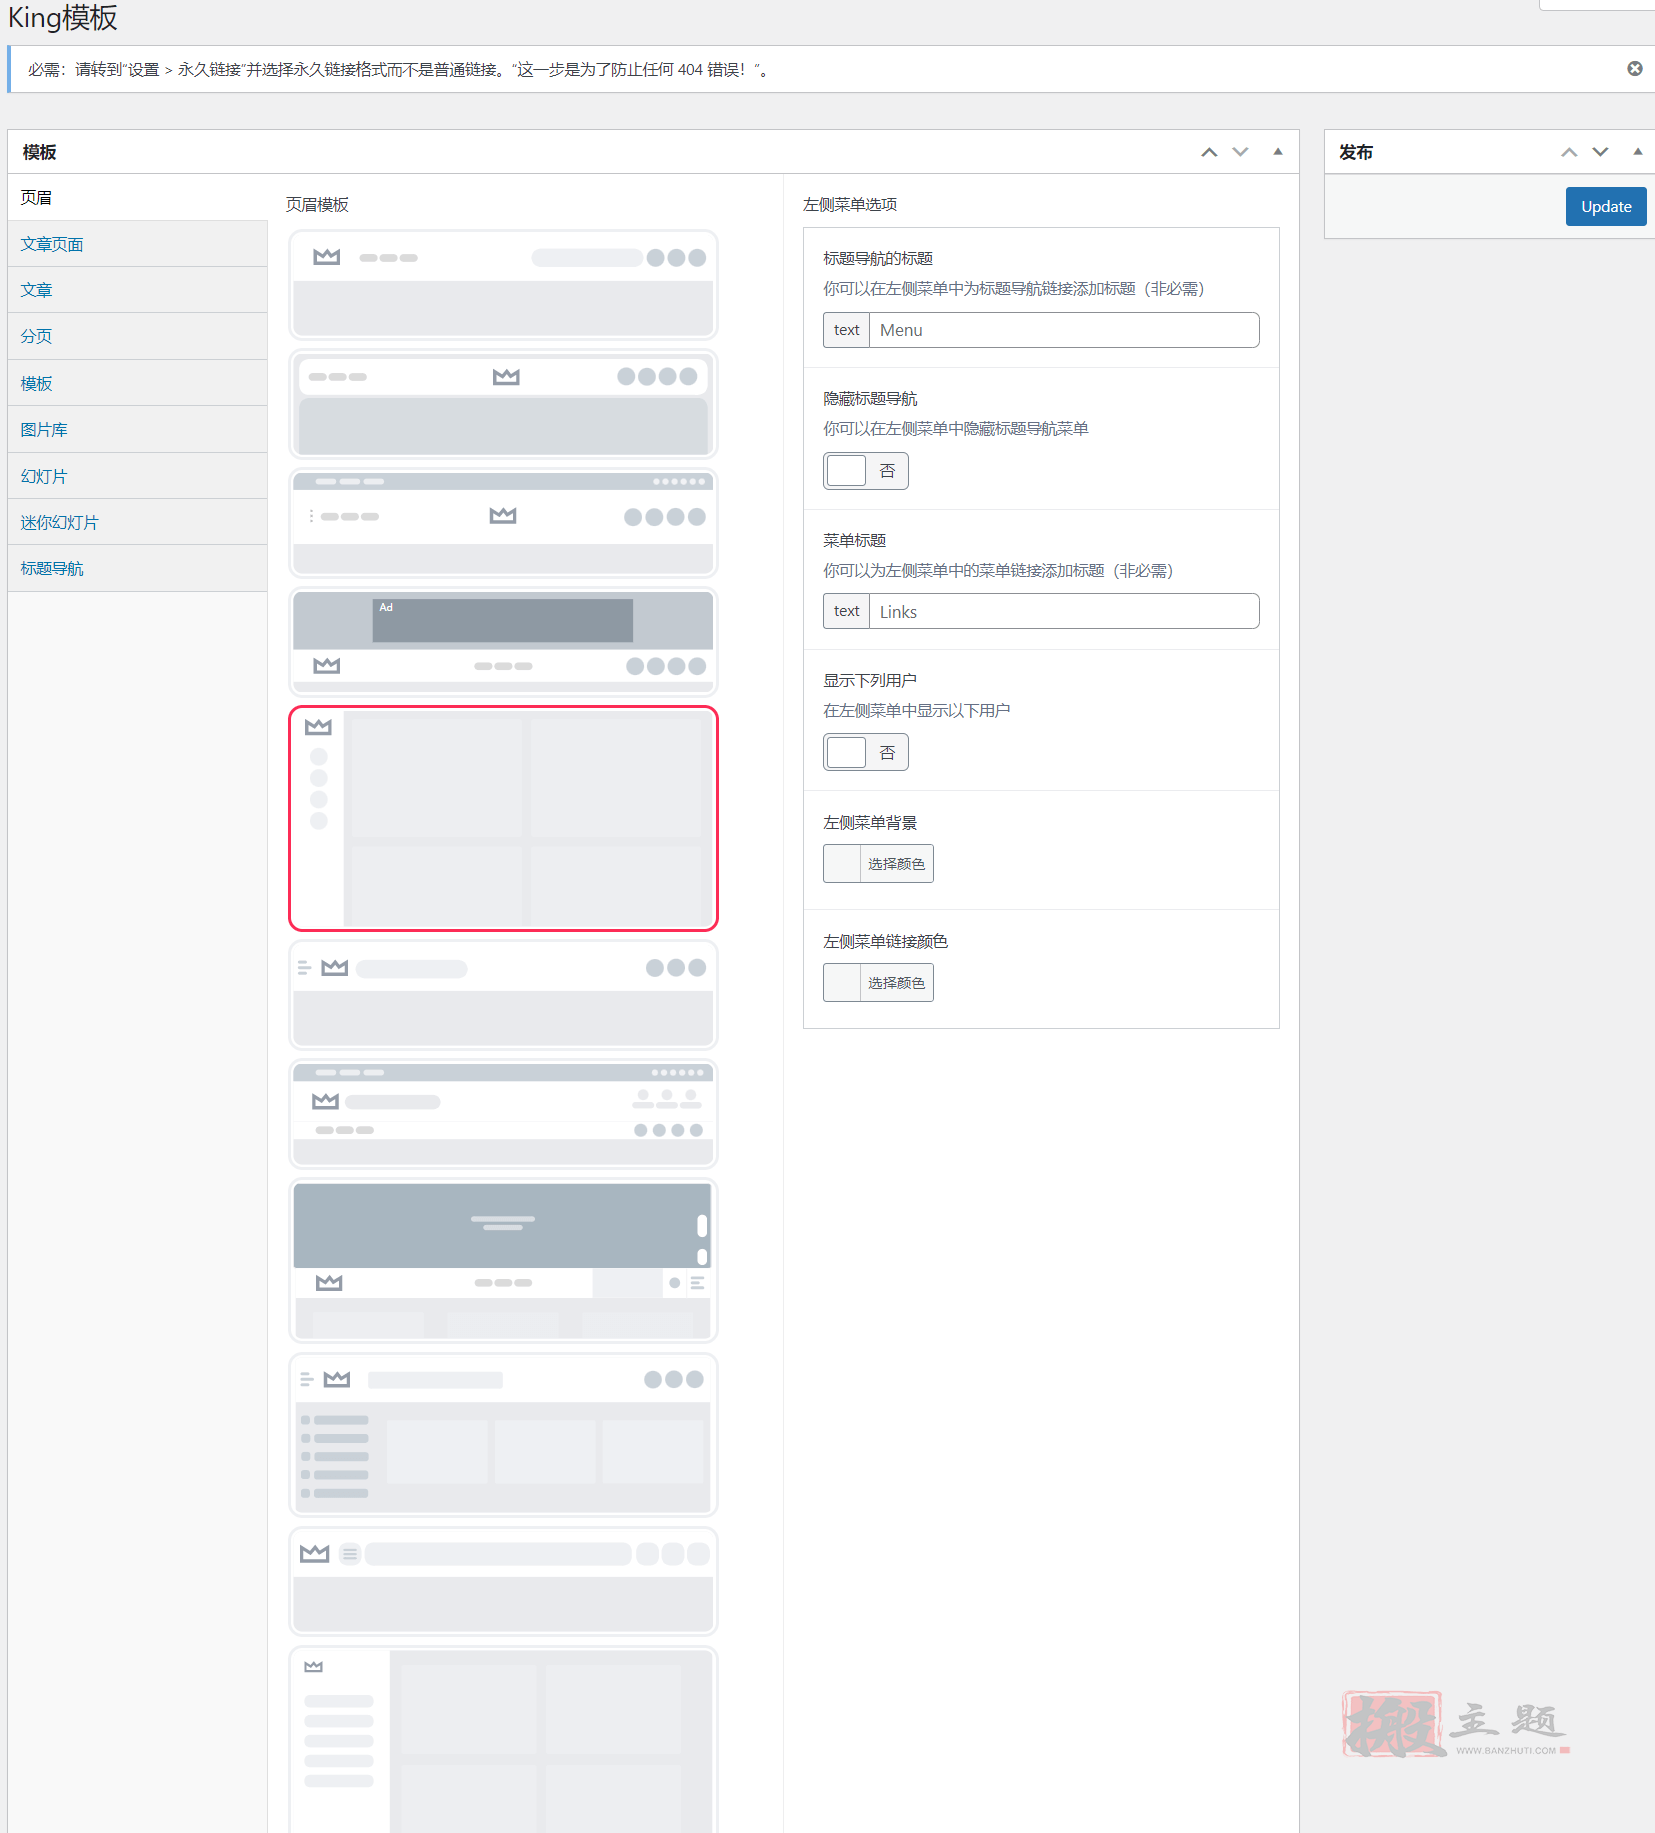Image resolution: width=1655 pixels, height=1833 pixels.
Task: Select header template with large hero banner
Action: [x=503, y=1261]
